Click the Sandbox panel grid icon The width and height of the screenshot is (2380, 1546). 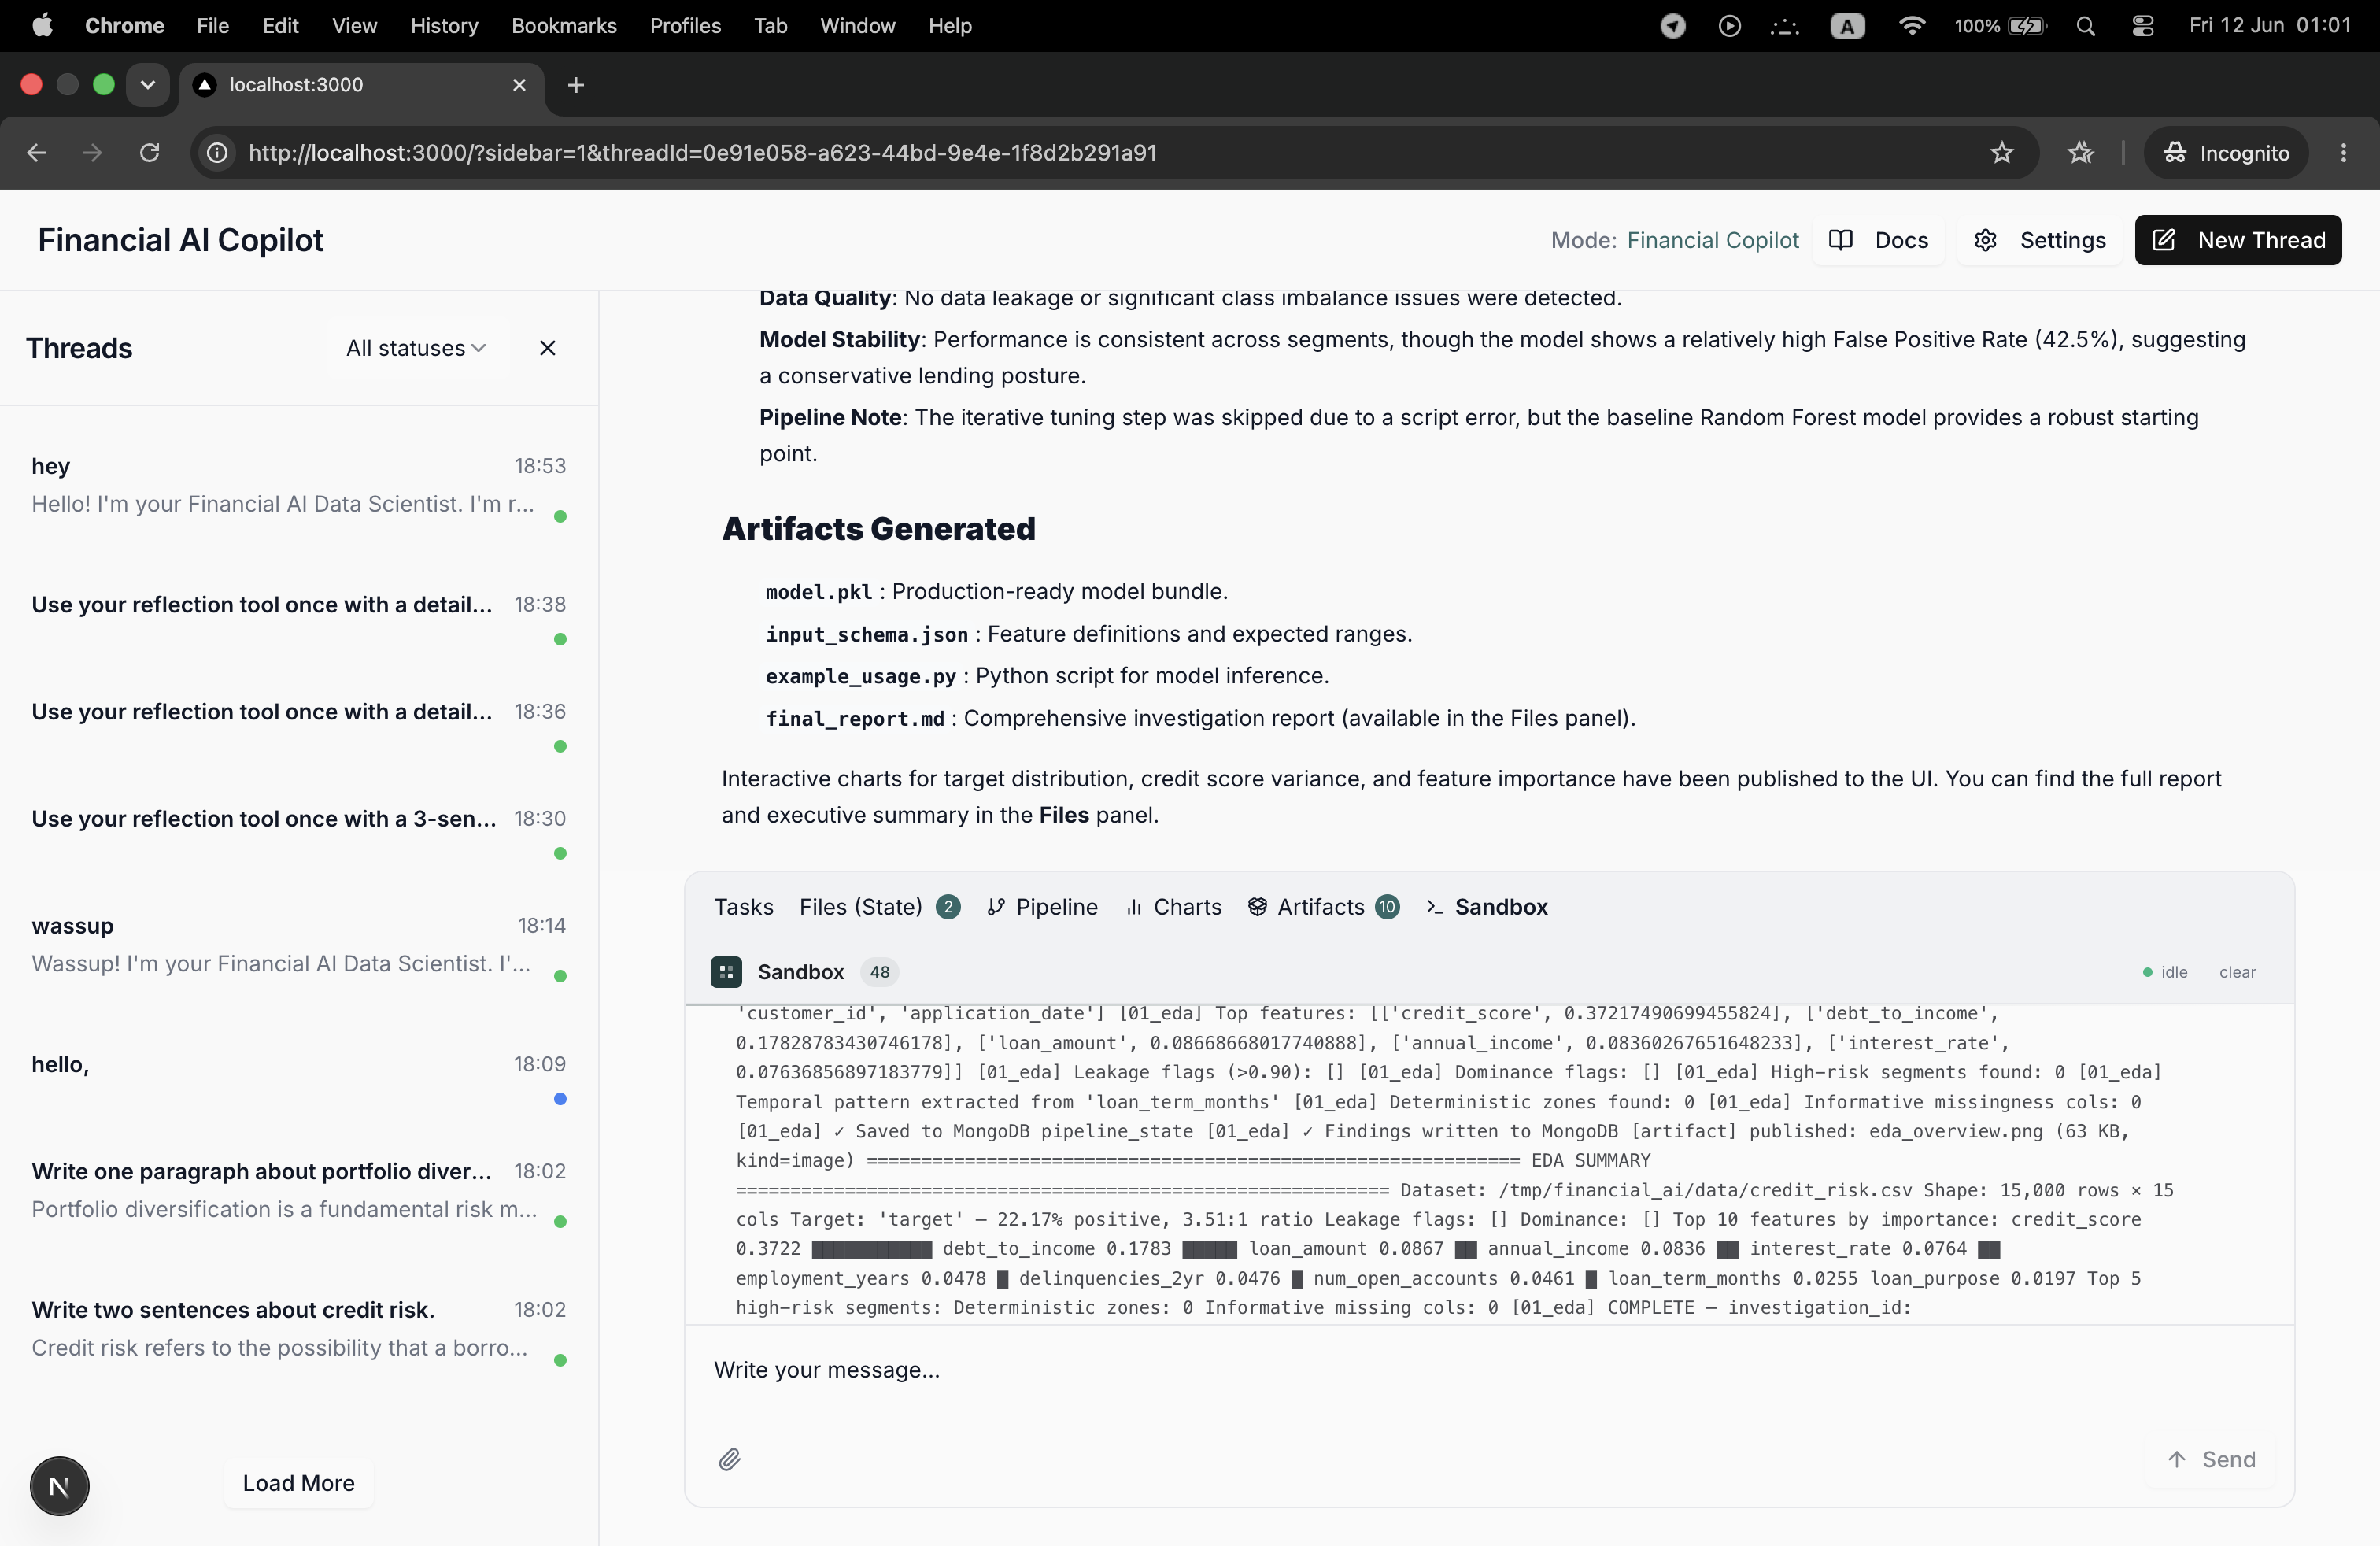(x=726, y=971)
